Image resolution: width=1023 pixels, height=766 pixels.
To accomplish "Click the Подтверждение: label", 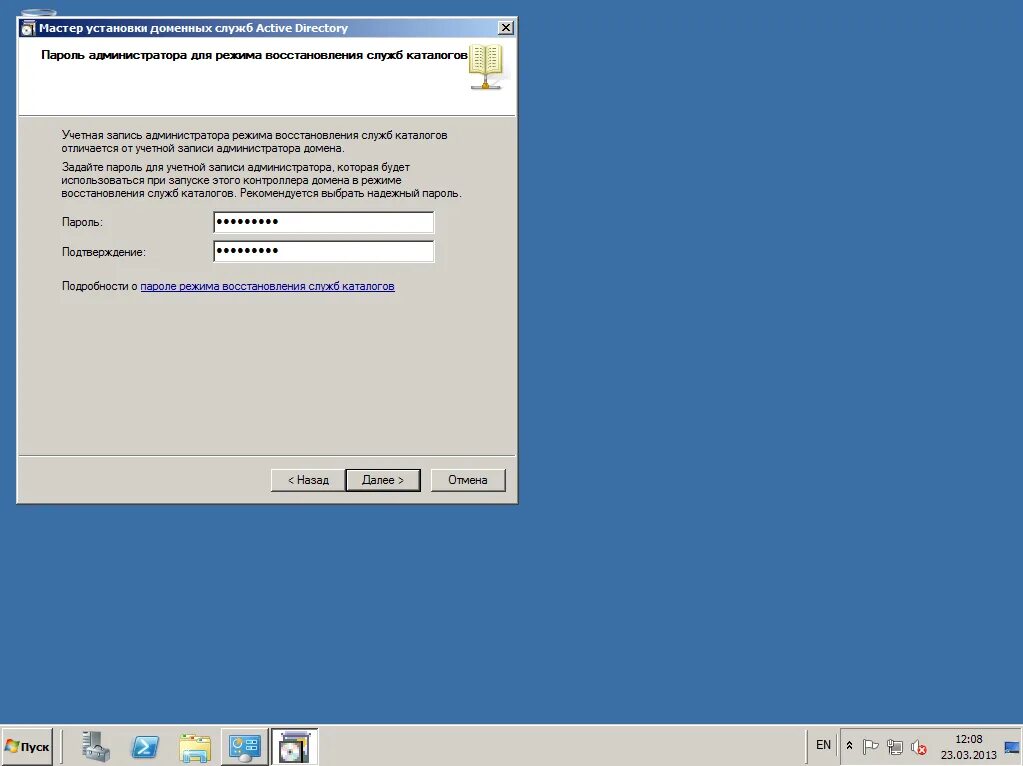I will click(x=104, y=252).
